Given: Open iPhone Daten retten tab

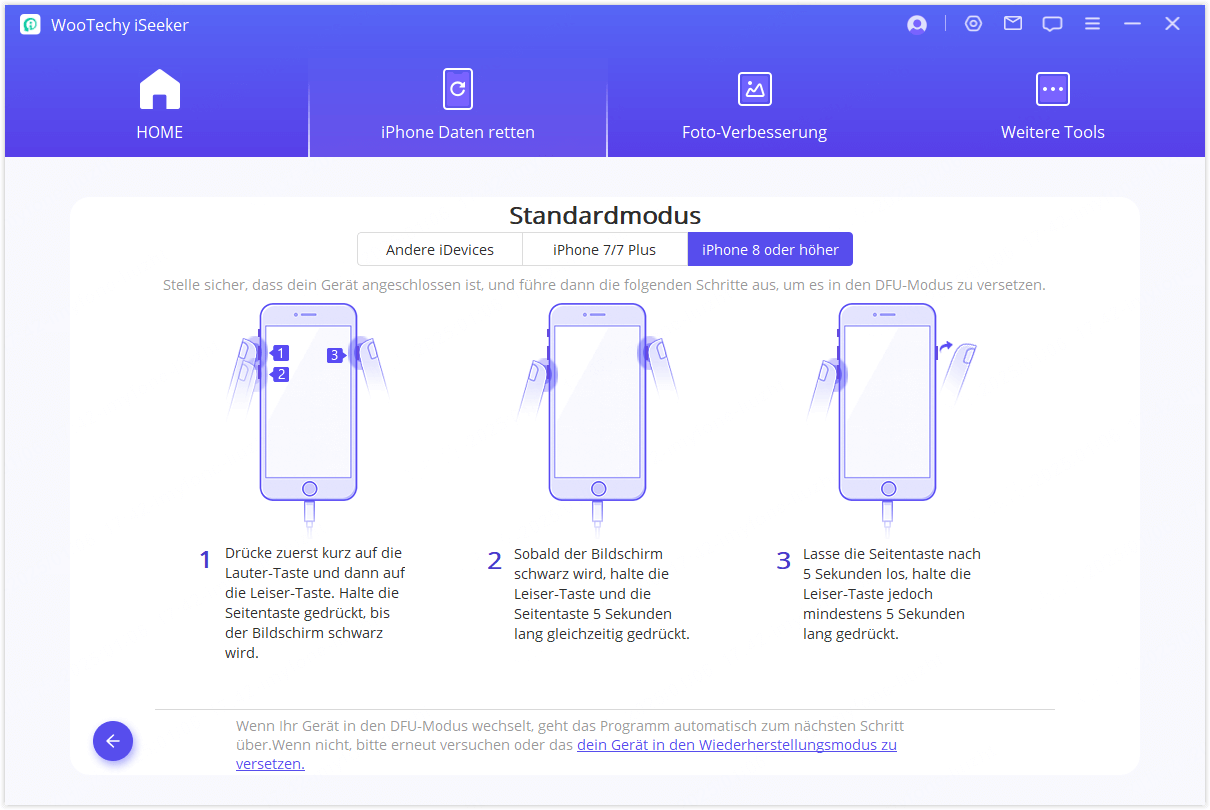Looking at the screenshot, I should pos(458,105).
